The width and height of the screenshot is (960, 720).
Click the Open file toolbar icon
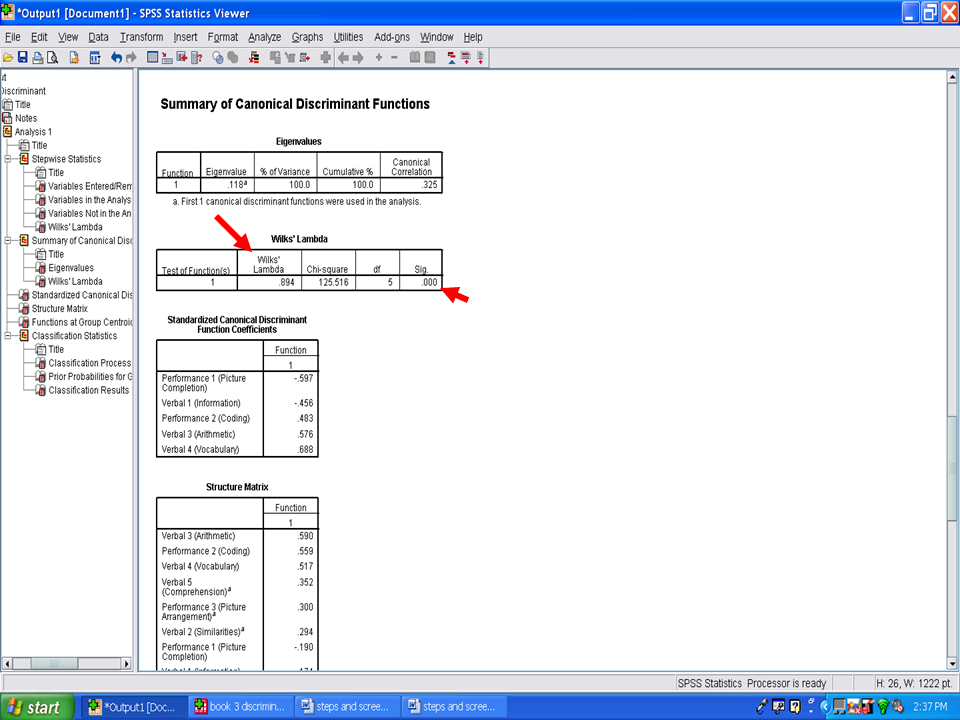coord(7,58)
